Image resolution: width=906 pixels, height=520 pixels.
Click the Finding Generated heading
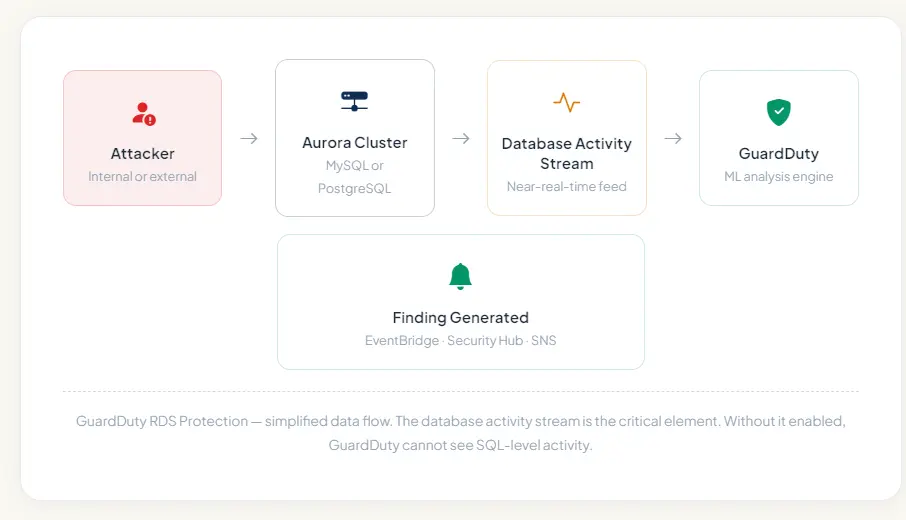coord(460,317)
